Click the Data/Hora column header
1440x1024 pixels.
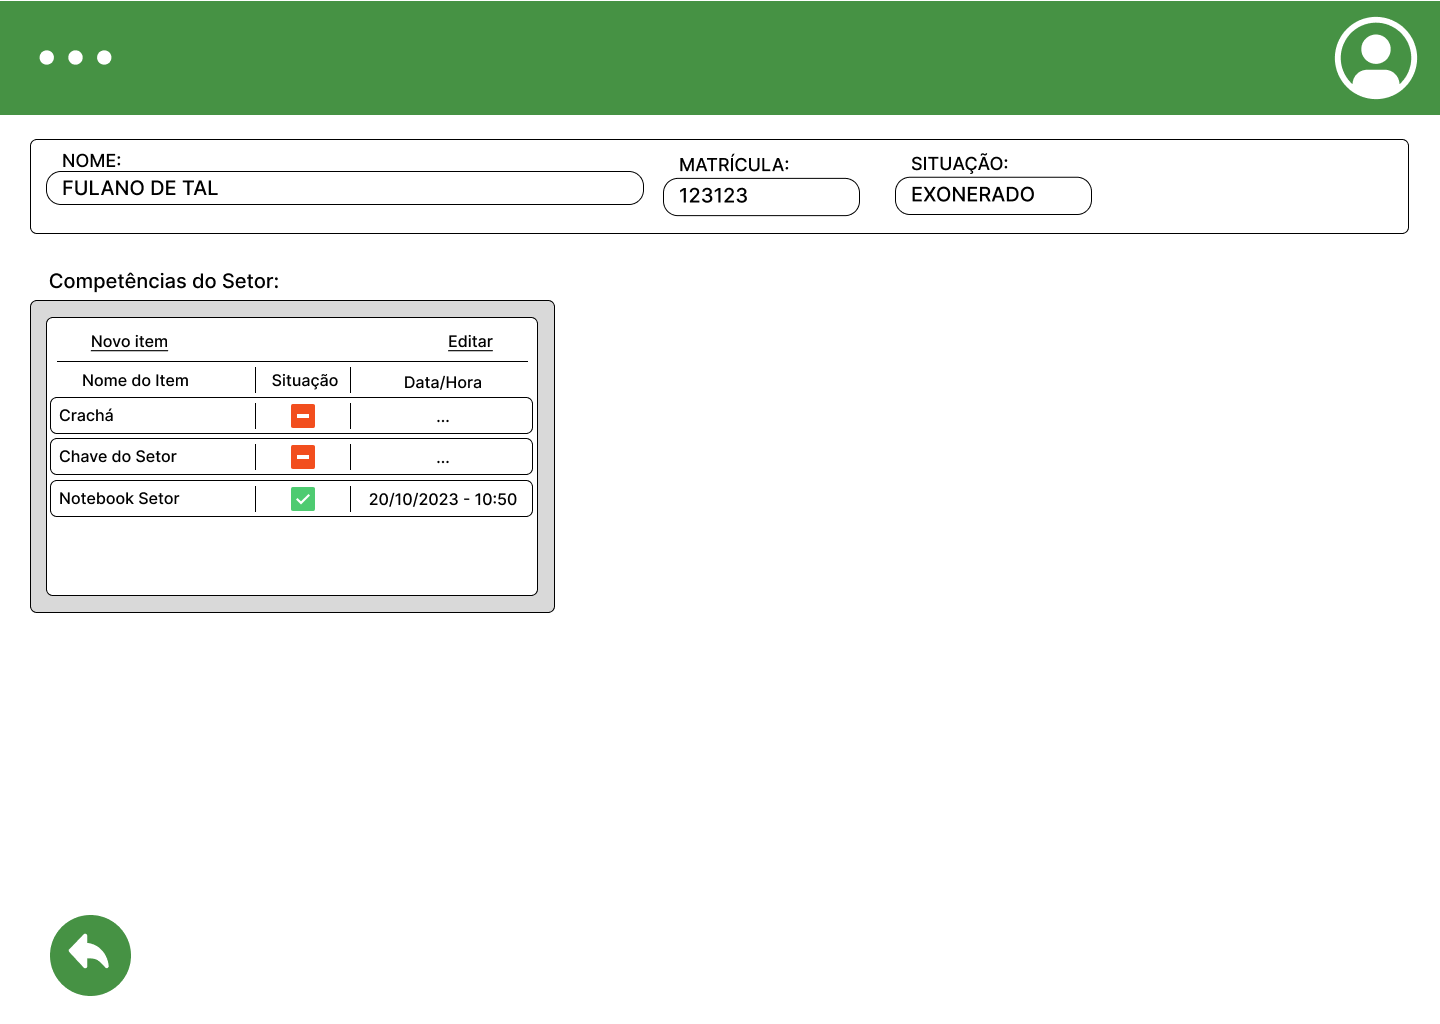pos(442,382)
